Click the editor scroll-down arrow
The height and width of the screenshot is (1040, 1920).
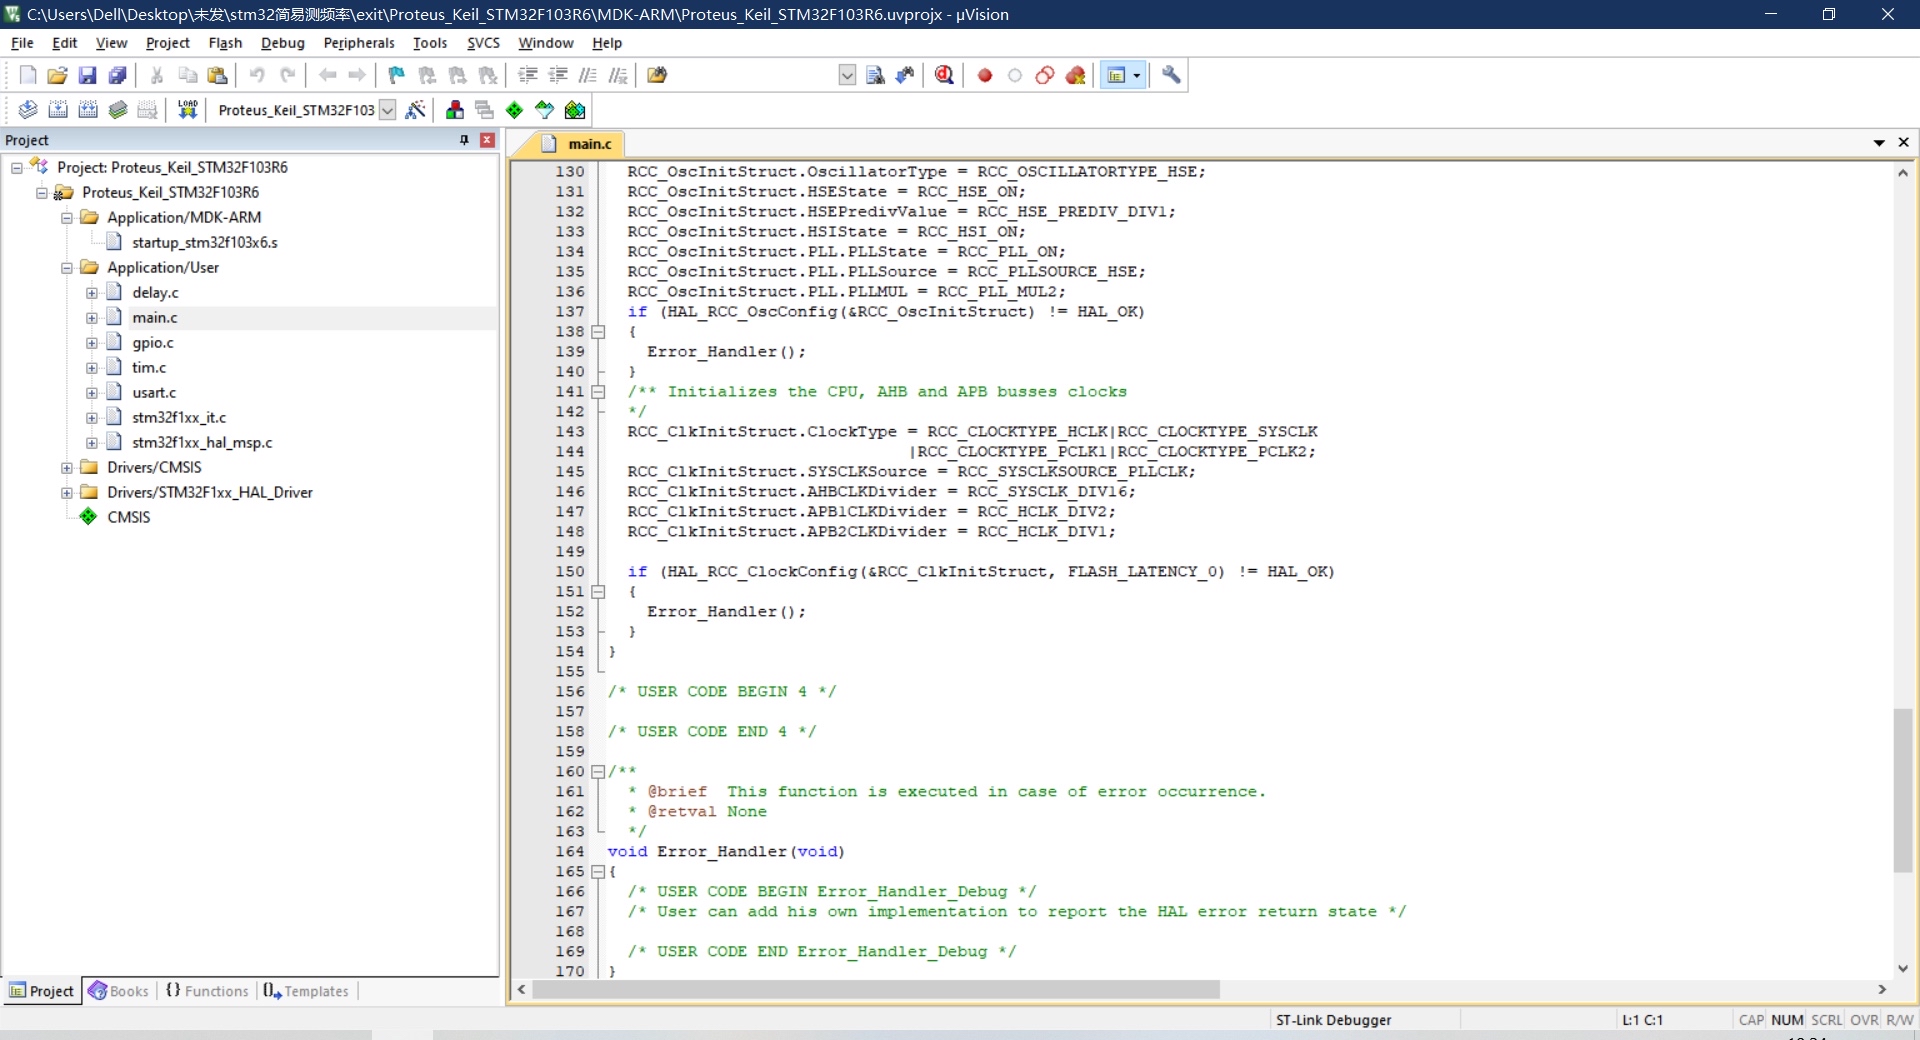click(x=1903, y=968)
